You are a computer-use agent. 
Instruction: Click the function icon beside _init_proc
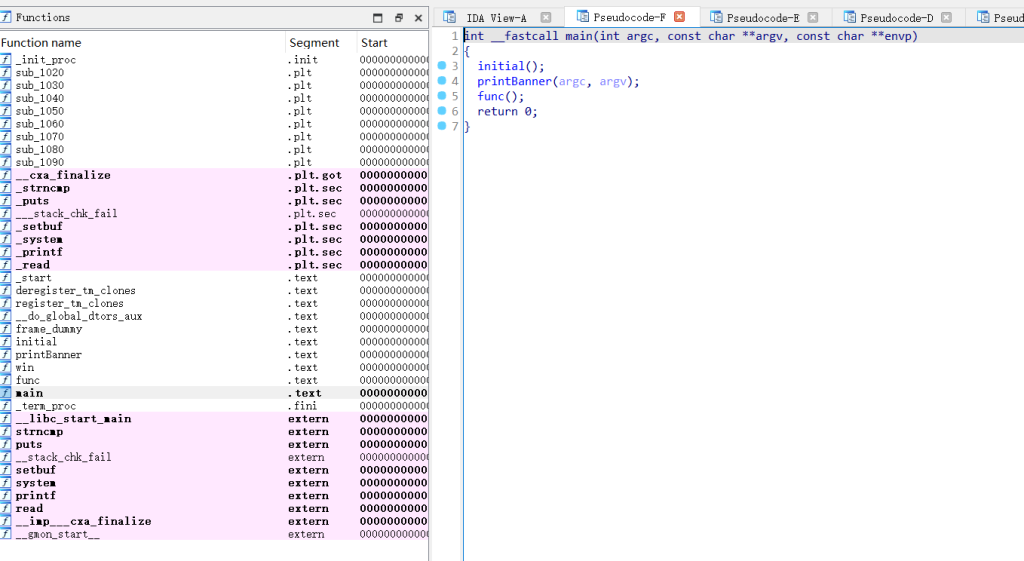[x=6, y=59]
